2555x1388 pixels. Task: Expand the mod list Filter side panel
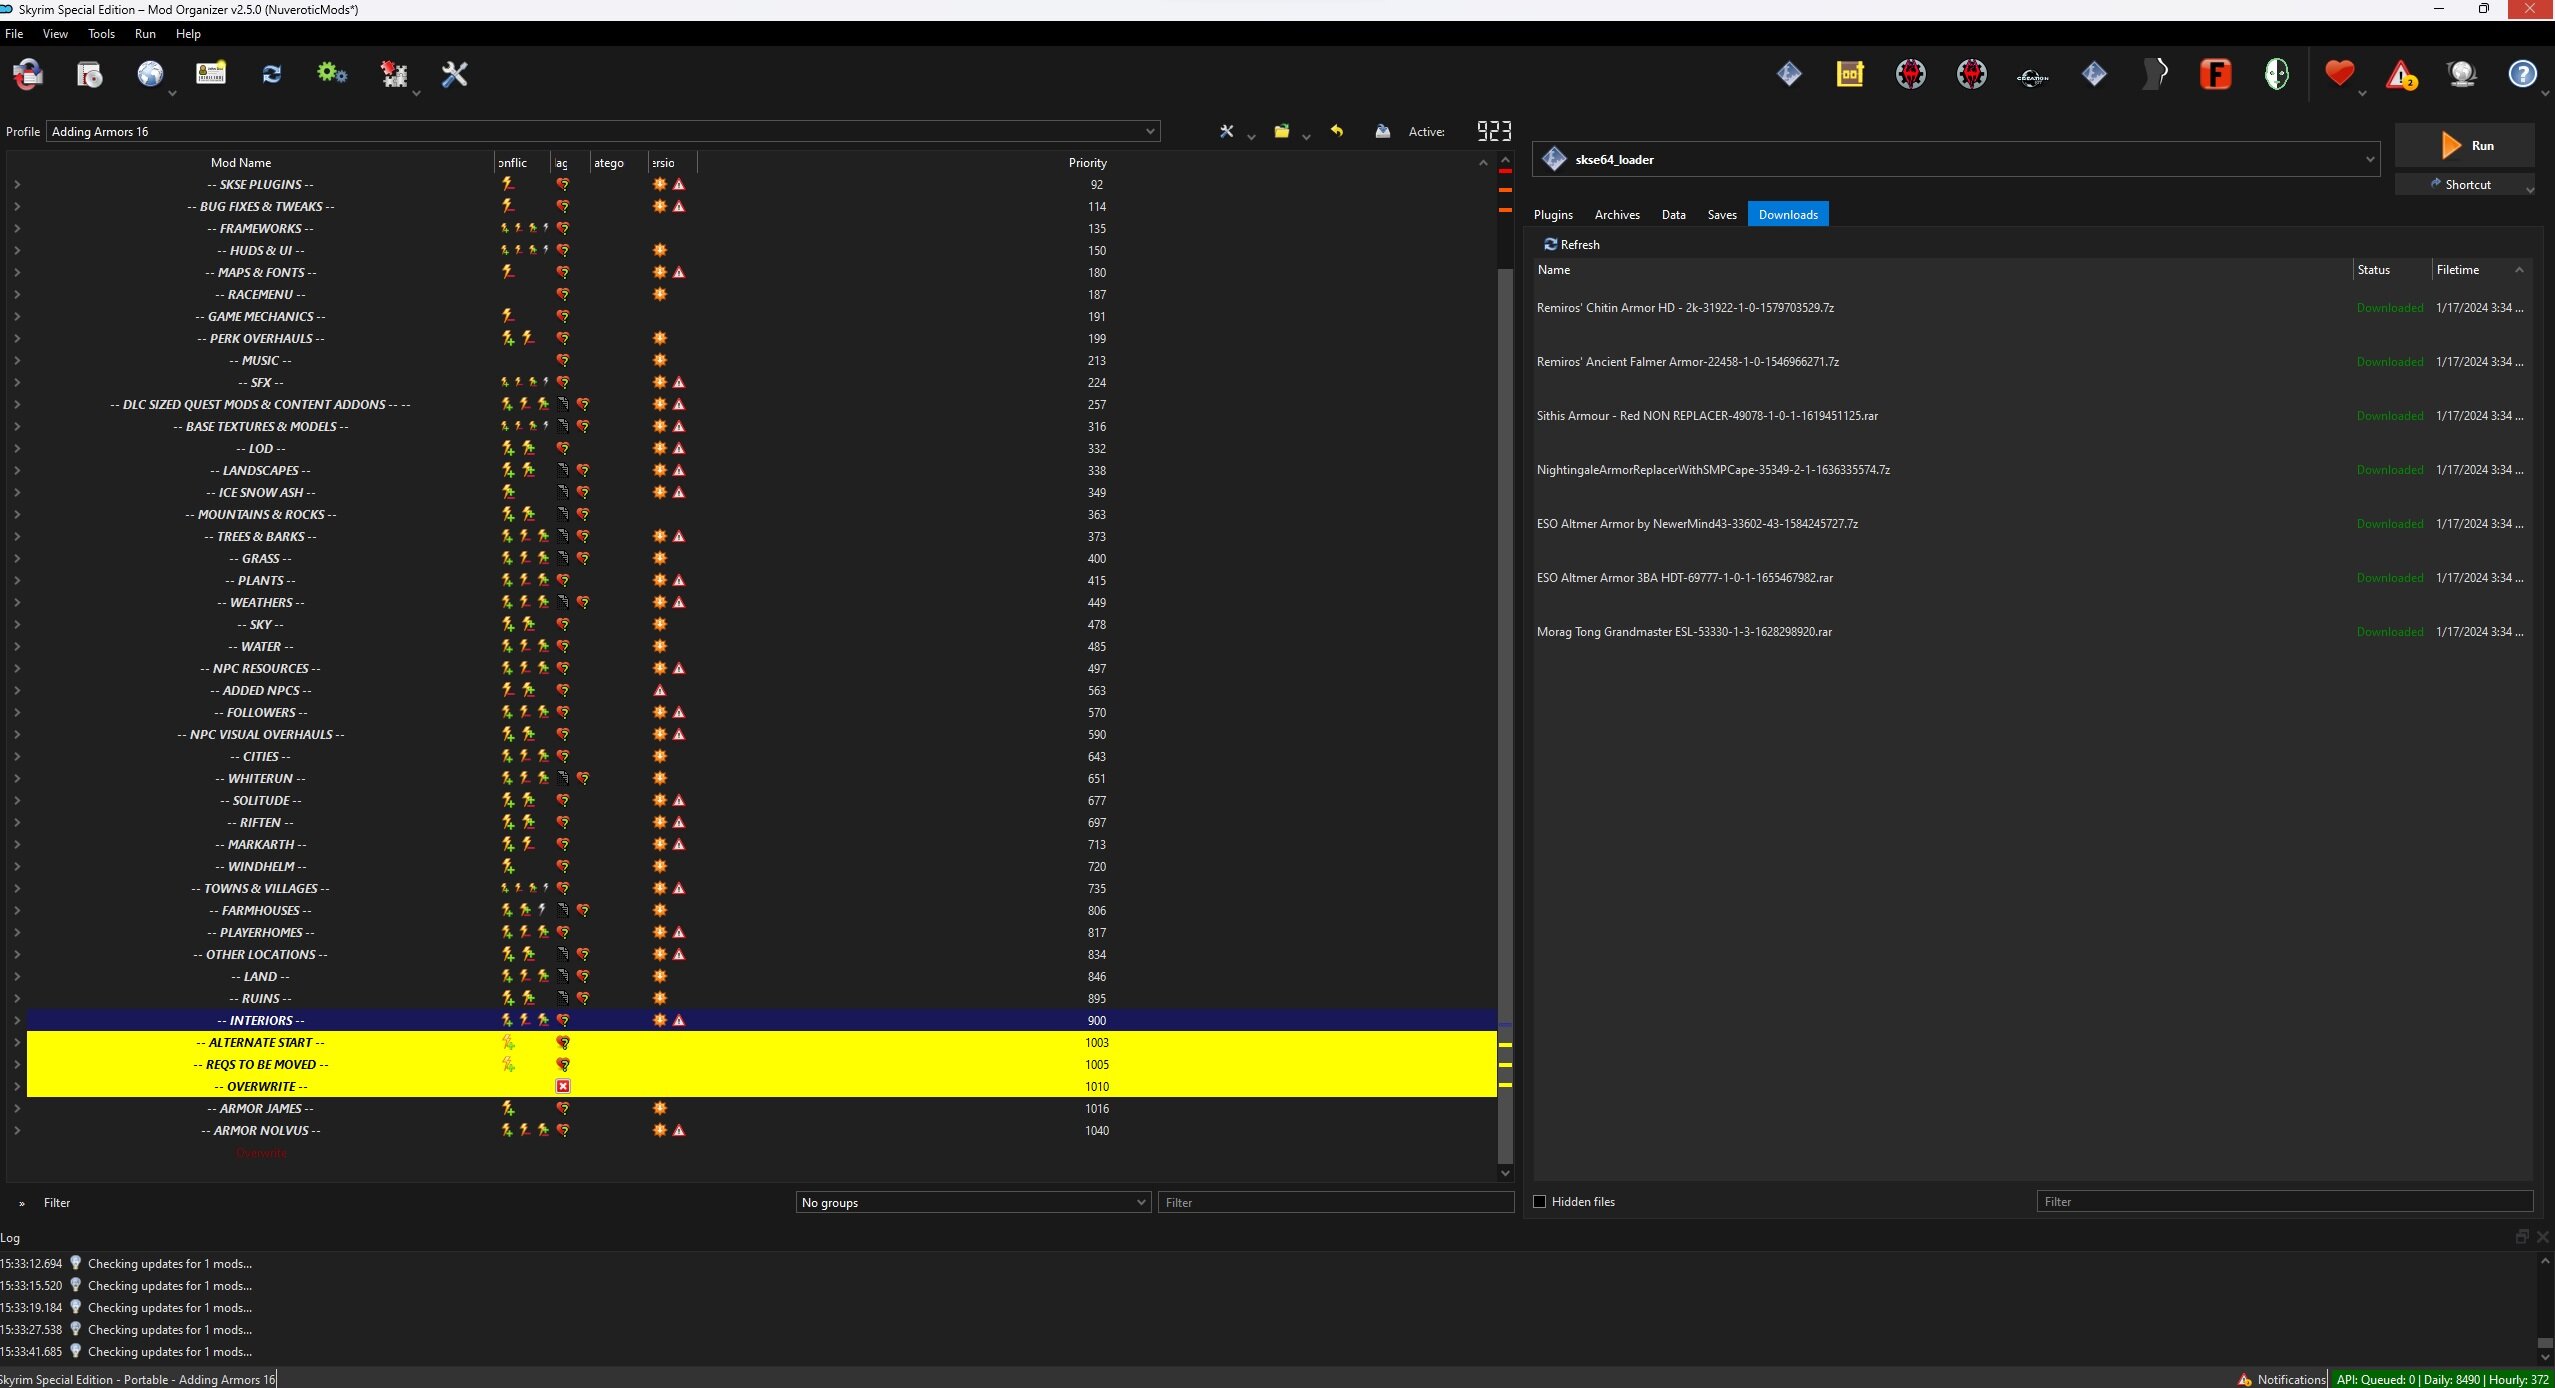point(22,1203)
